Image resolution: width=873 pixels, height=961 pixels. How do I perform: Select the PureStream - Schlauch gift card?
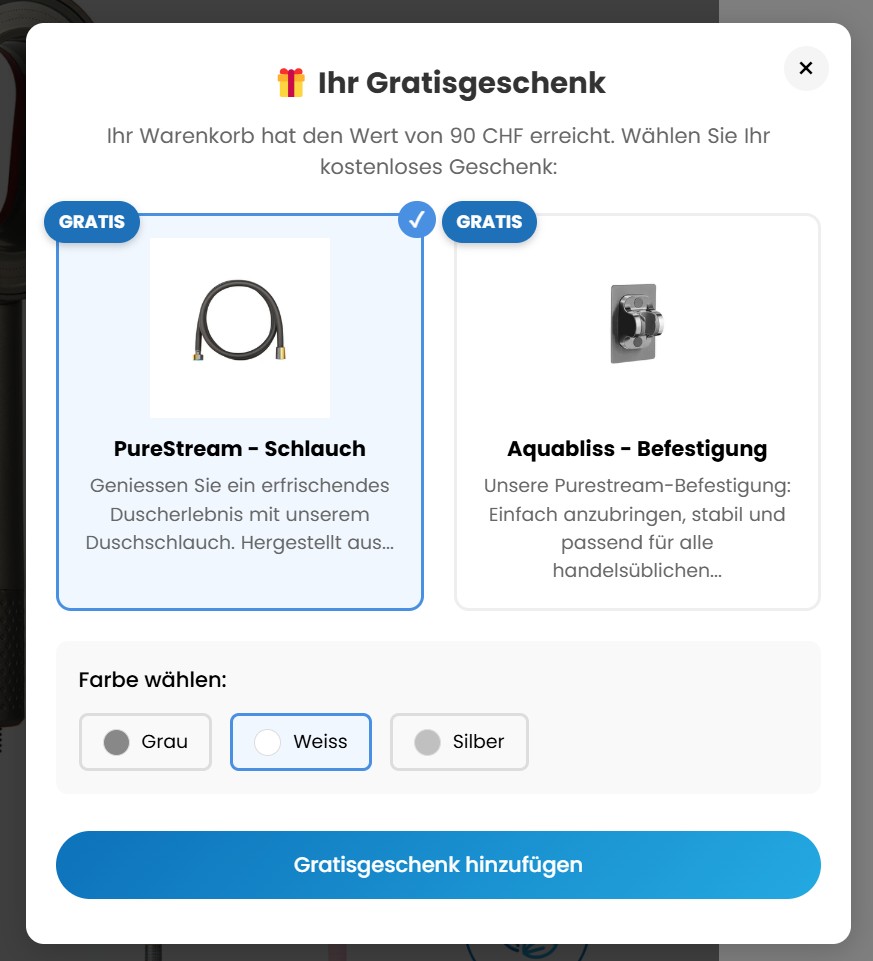click(x=240, y=412)
